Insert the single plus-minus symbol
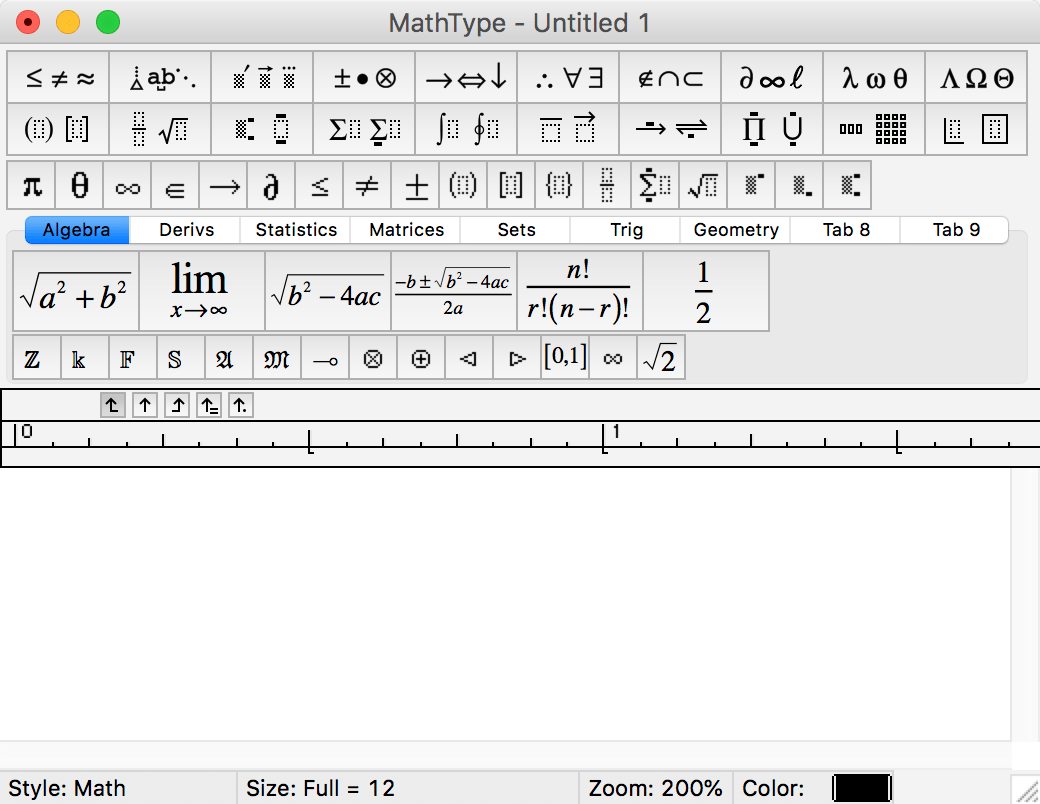The height and width of the screenshot is (804, 1040). pyautogui.click(x=415, y=185)
